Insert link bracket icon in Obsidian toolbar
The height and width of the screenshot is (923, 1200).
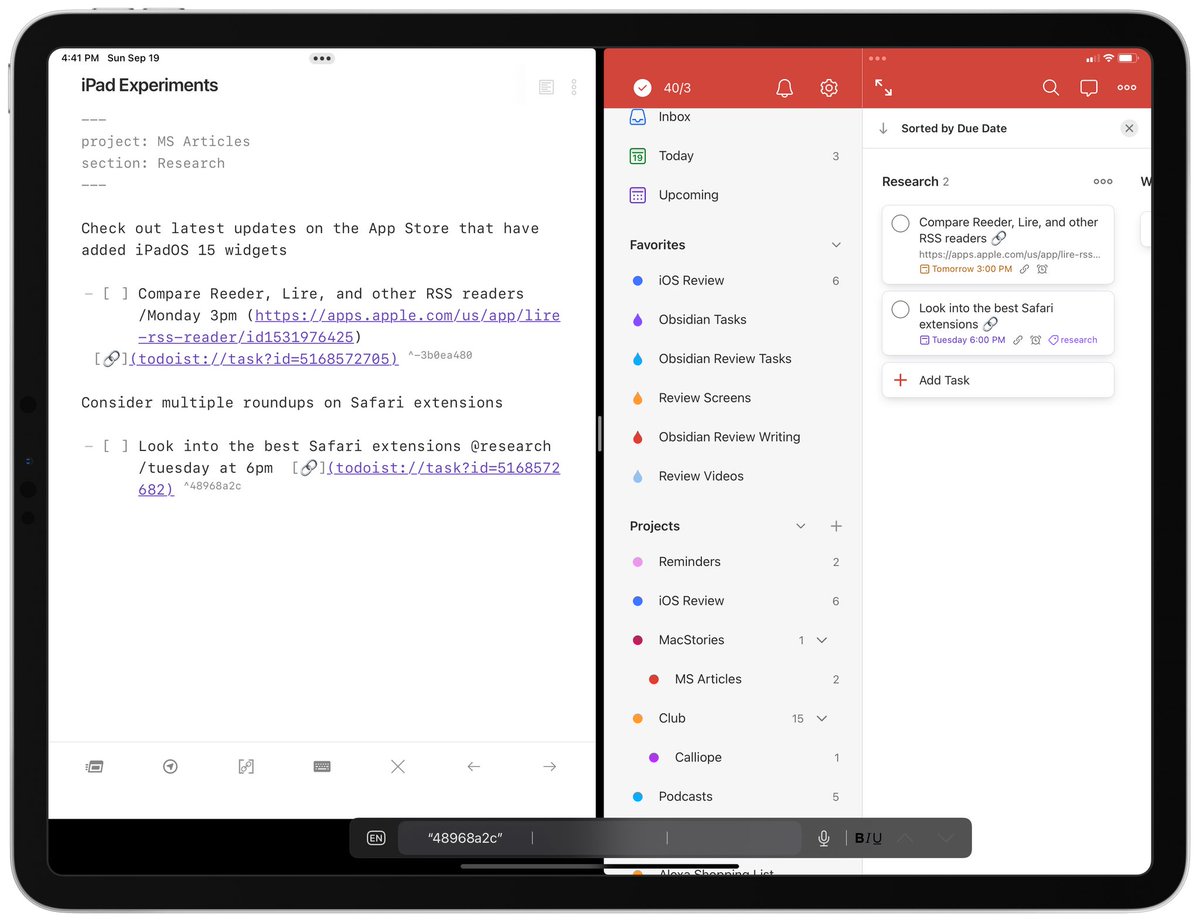(246, 766)
